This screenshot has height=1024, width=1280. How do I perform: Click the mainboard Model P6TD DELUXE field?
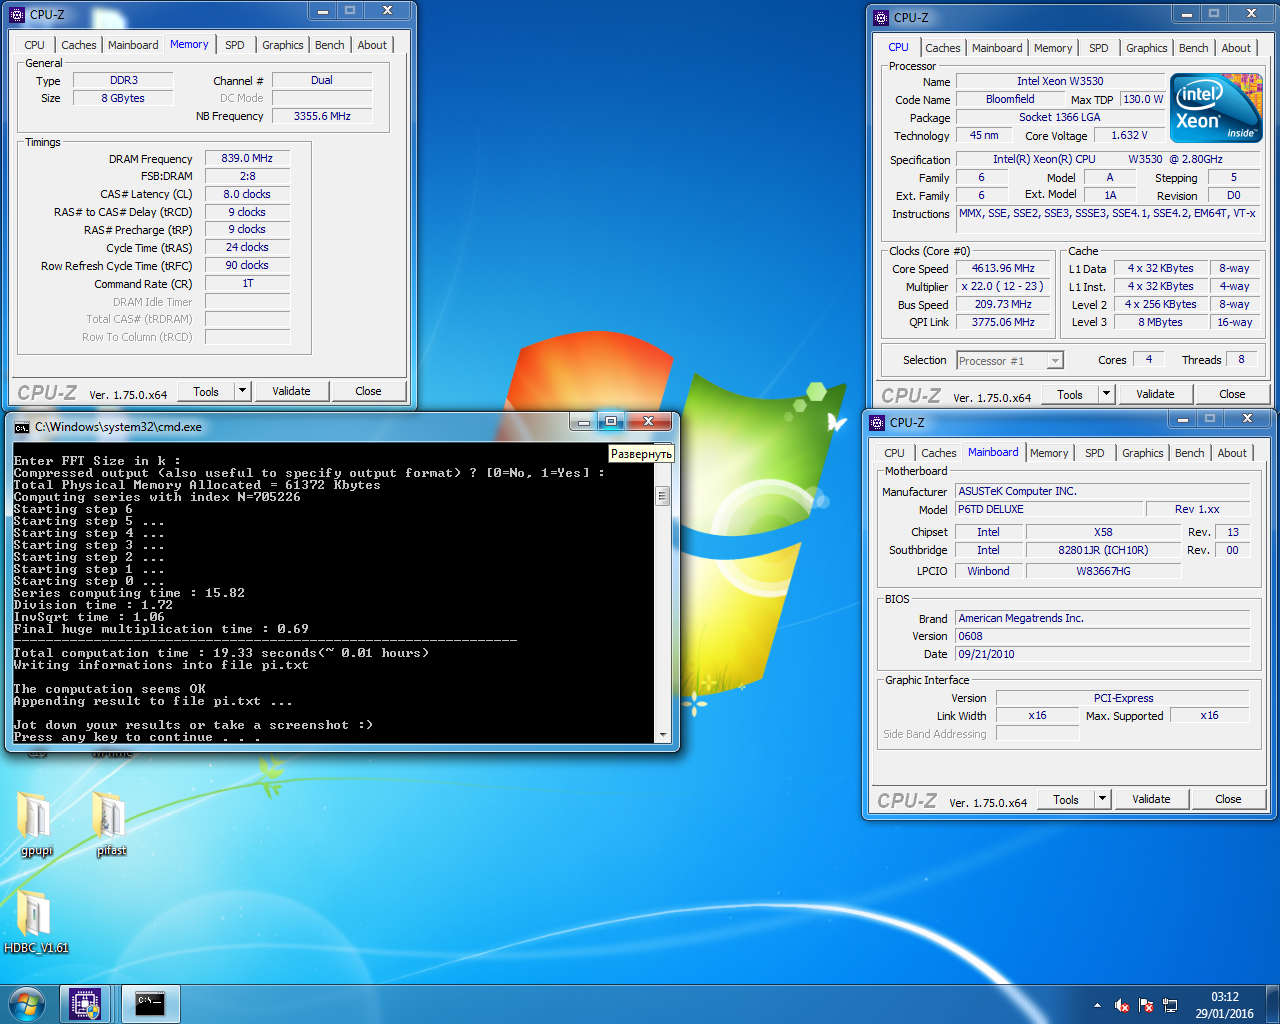click(1049, 509)
